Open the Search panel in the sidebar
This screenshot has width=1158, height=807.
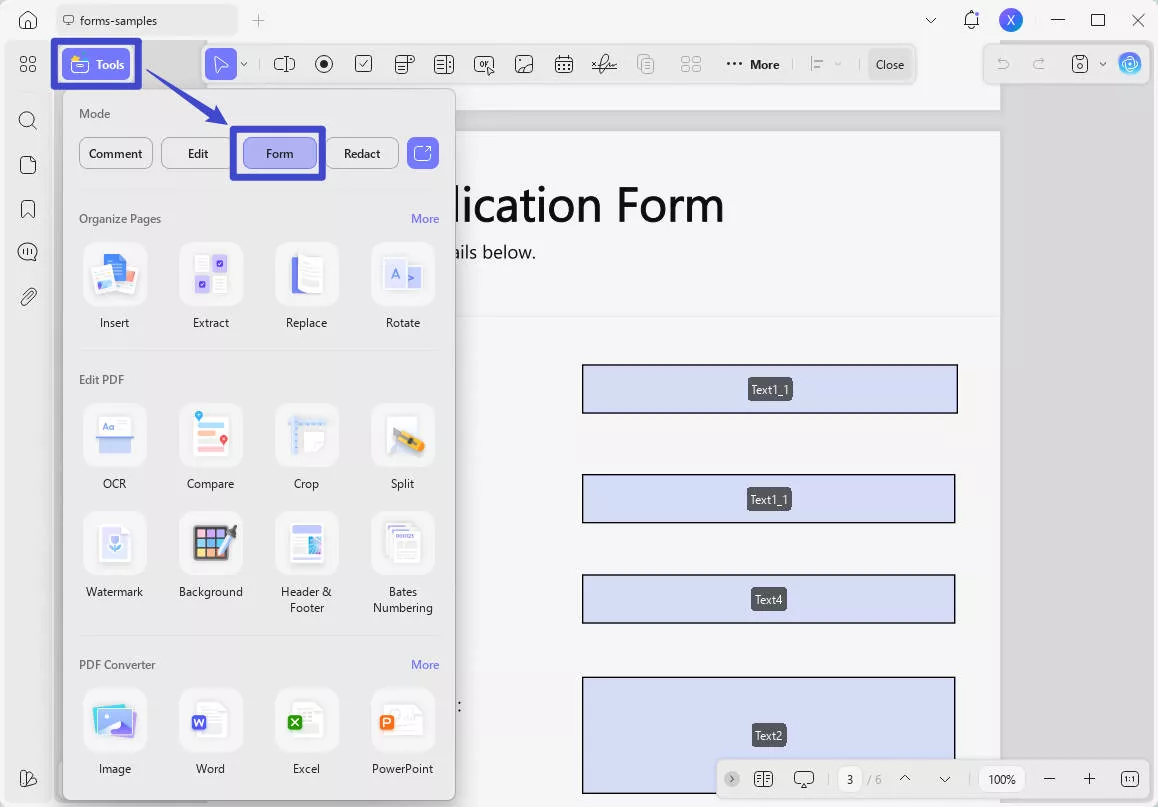[27, 120]
